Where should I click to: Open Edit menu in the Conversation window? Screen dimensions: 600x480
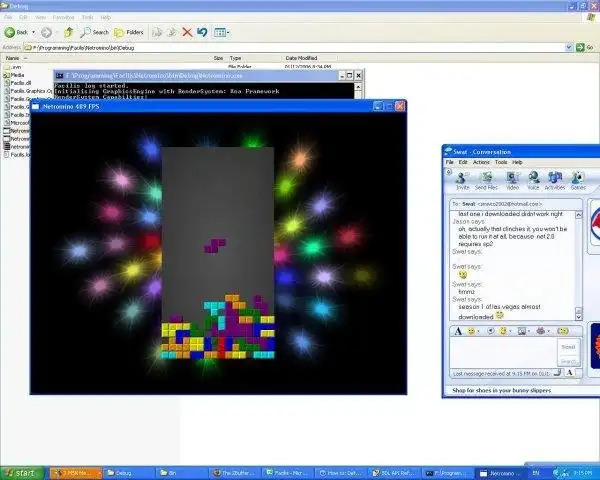pyautogui.click(x=463, y=162)
